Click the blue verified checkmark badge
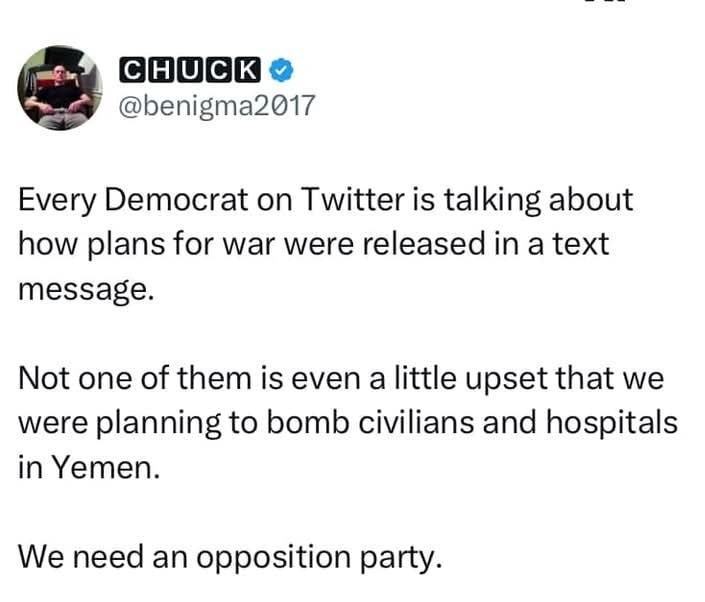Screen dimensions: 705x602 tap(282, 71)
